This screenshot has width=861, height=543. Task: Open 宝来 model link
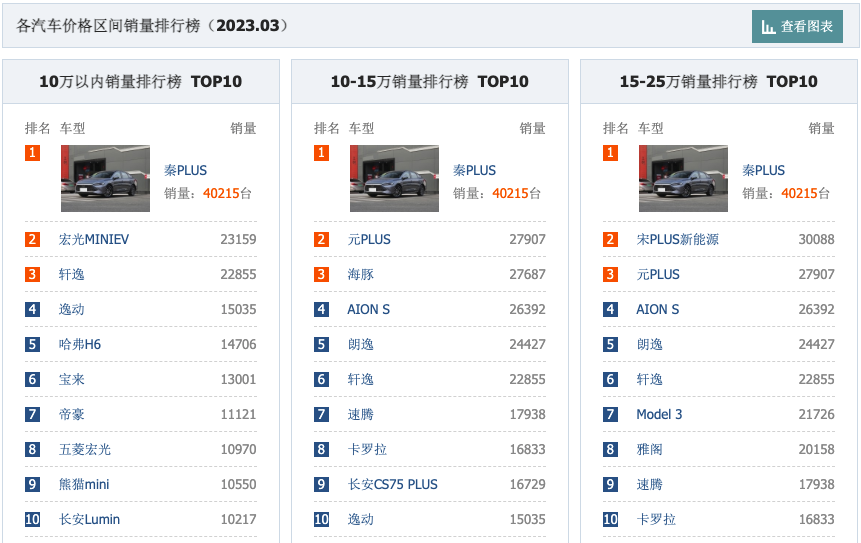point(71,379)
